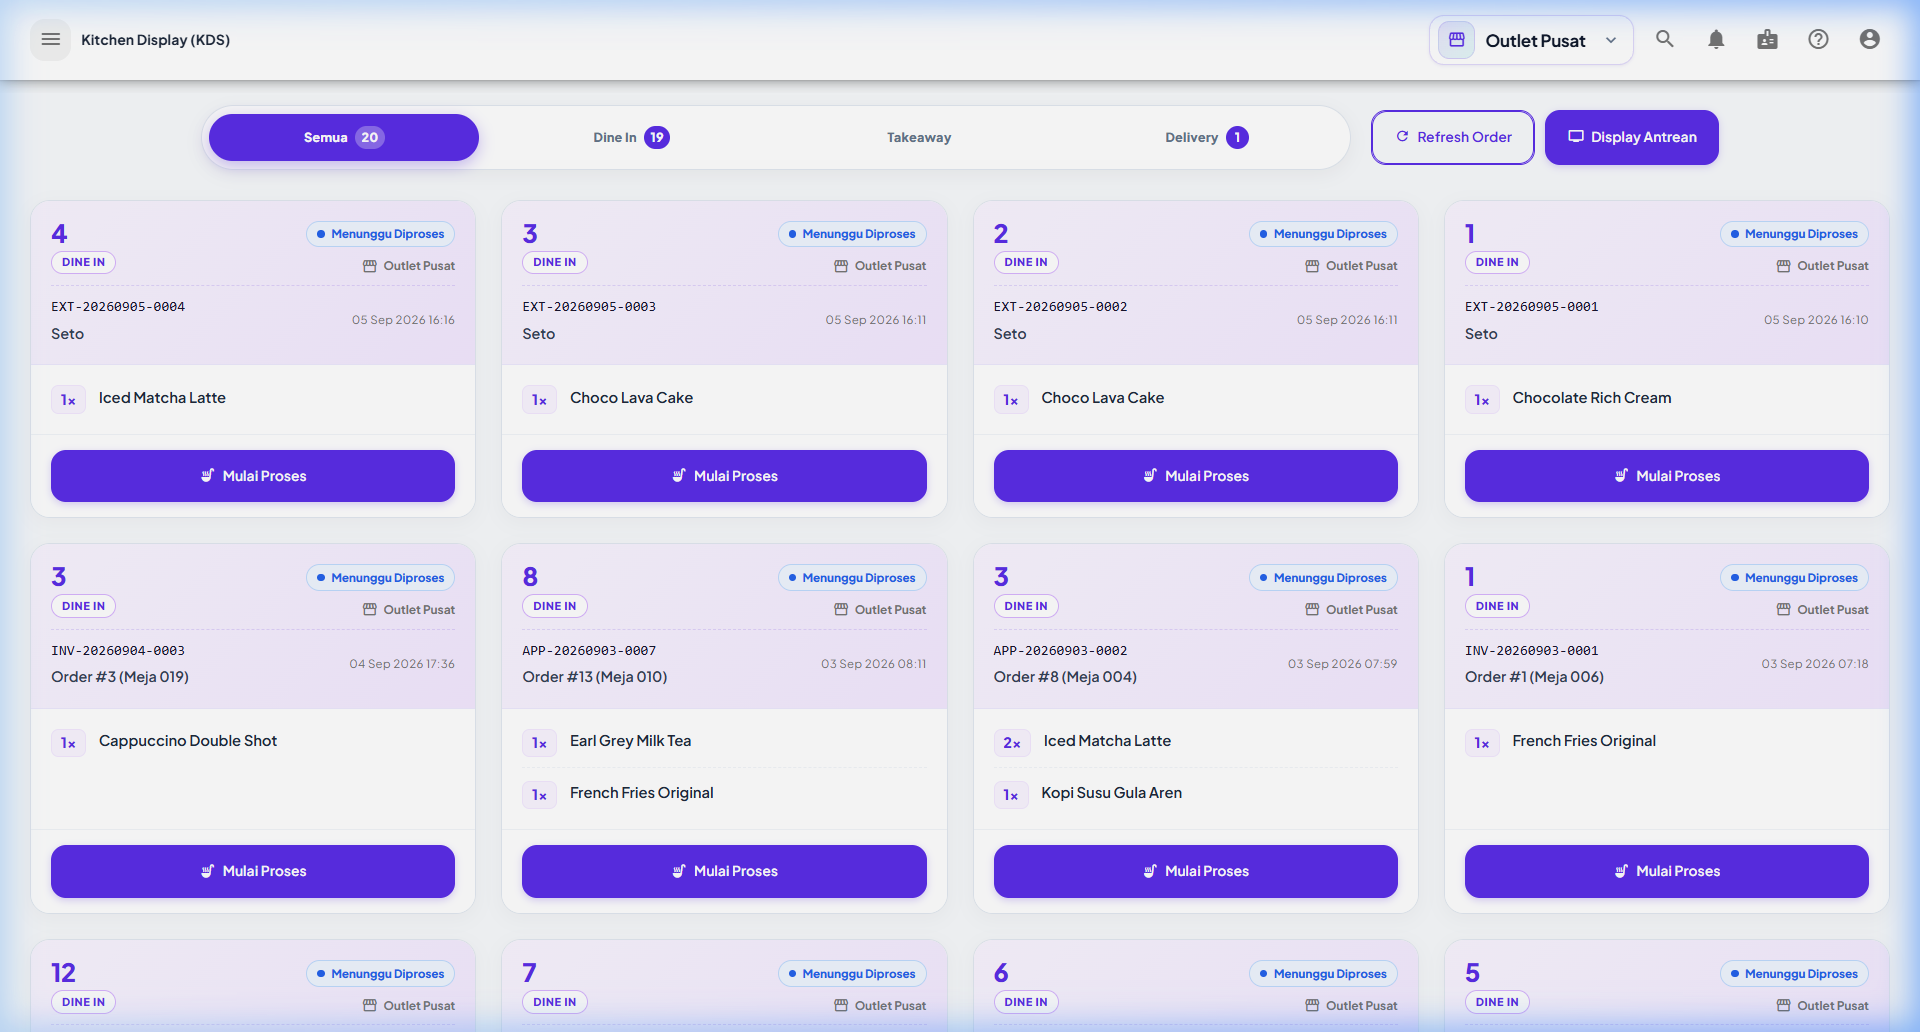This screenshot has height=1032, width=1920.
Task: Click the Refresh Order button
Action: click(x=1453, y=137)
